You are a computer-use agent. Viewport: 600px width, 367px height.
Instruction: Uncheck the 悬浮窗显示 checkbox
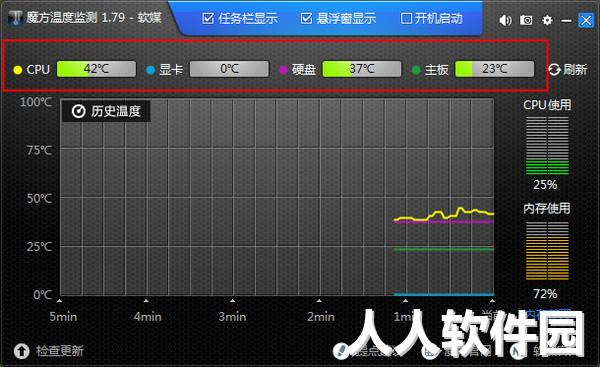[307, 18]
